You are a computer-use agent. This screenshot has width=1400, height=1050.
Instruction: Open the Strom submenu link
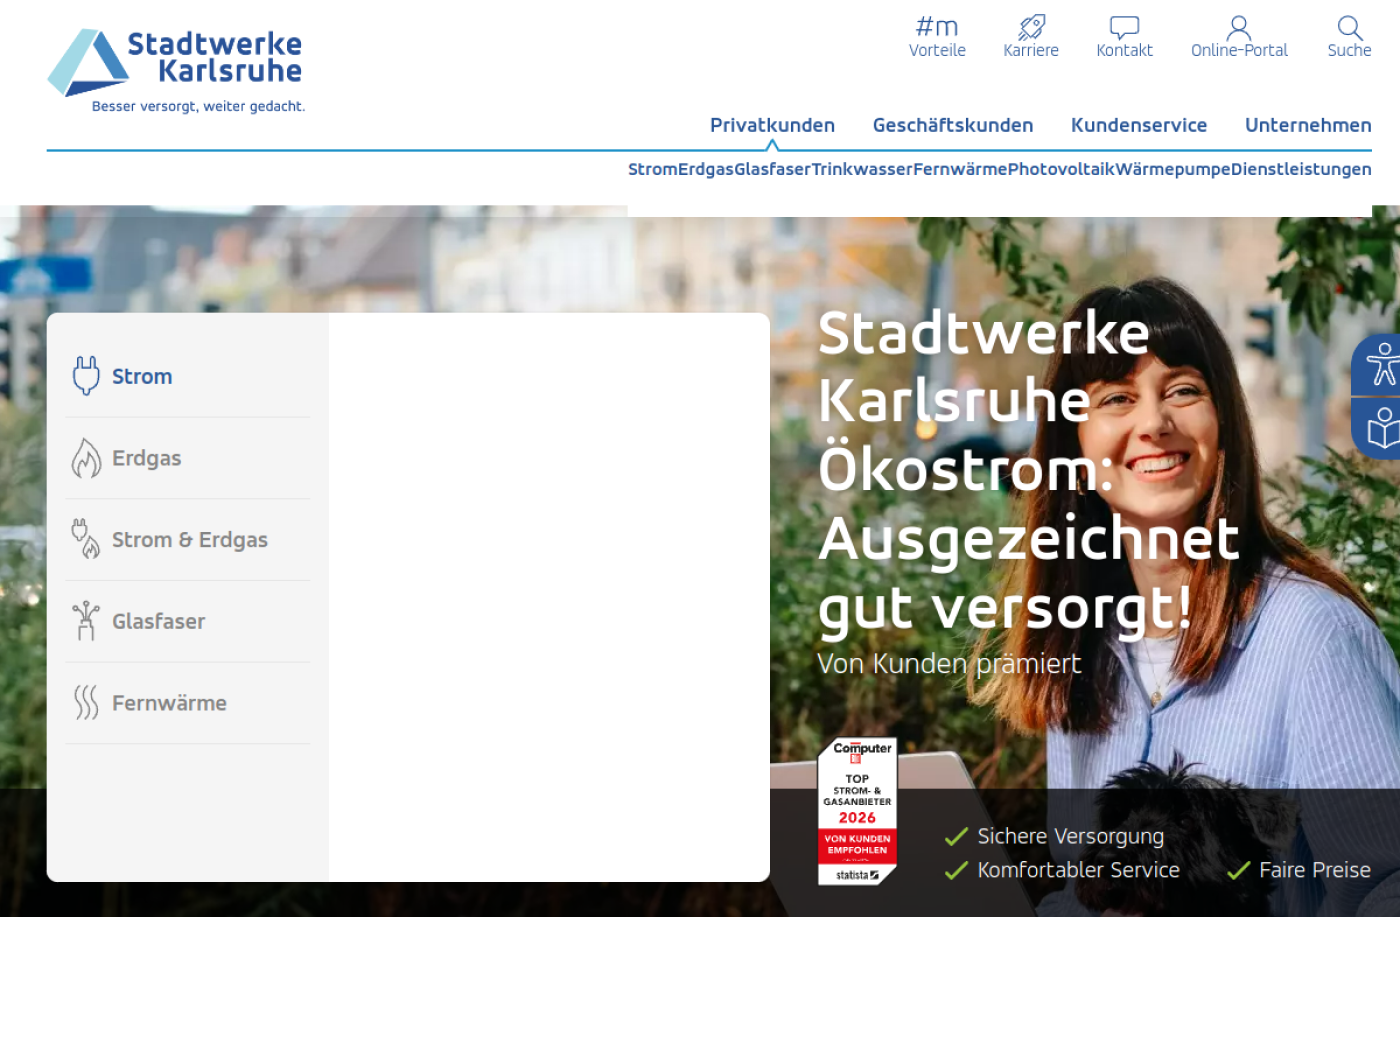[x=653, y=169]
